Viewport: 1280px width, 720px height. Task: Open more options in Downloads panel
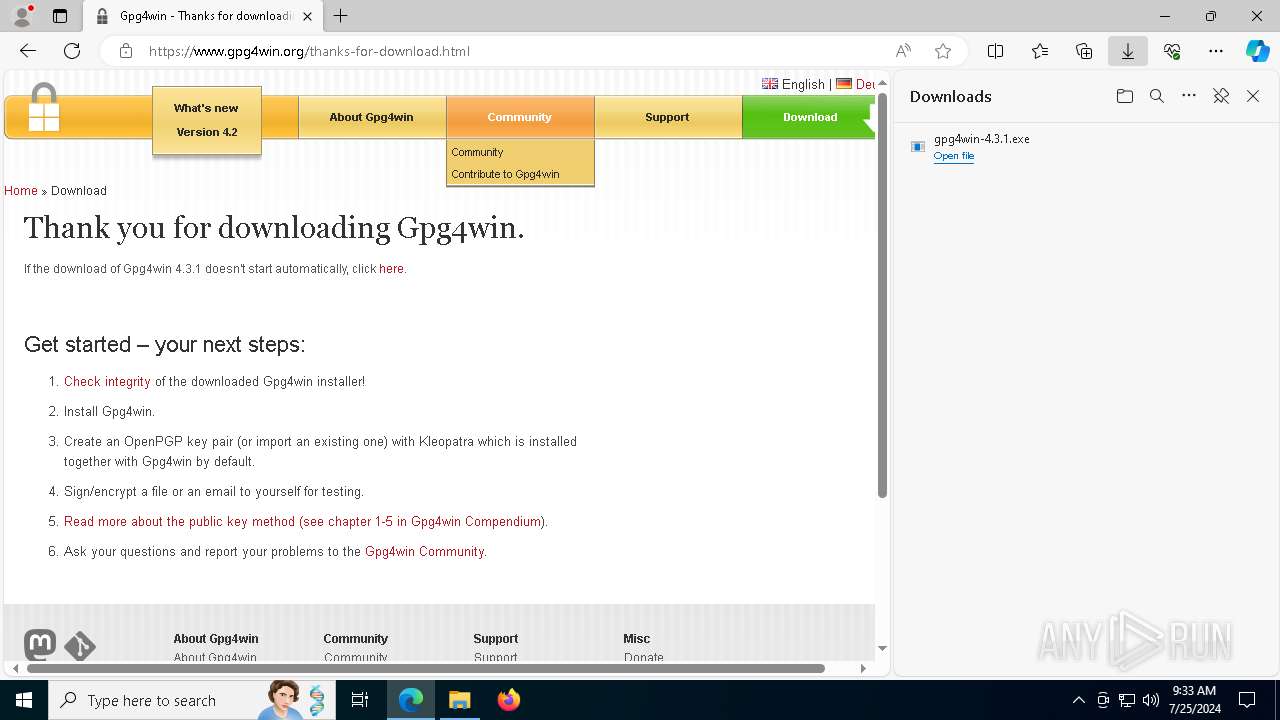click(1189, 96)
